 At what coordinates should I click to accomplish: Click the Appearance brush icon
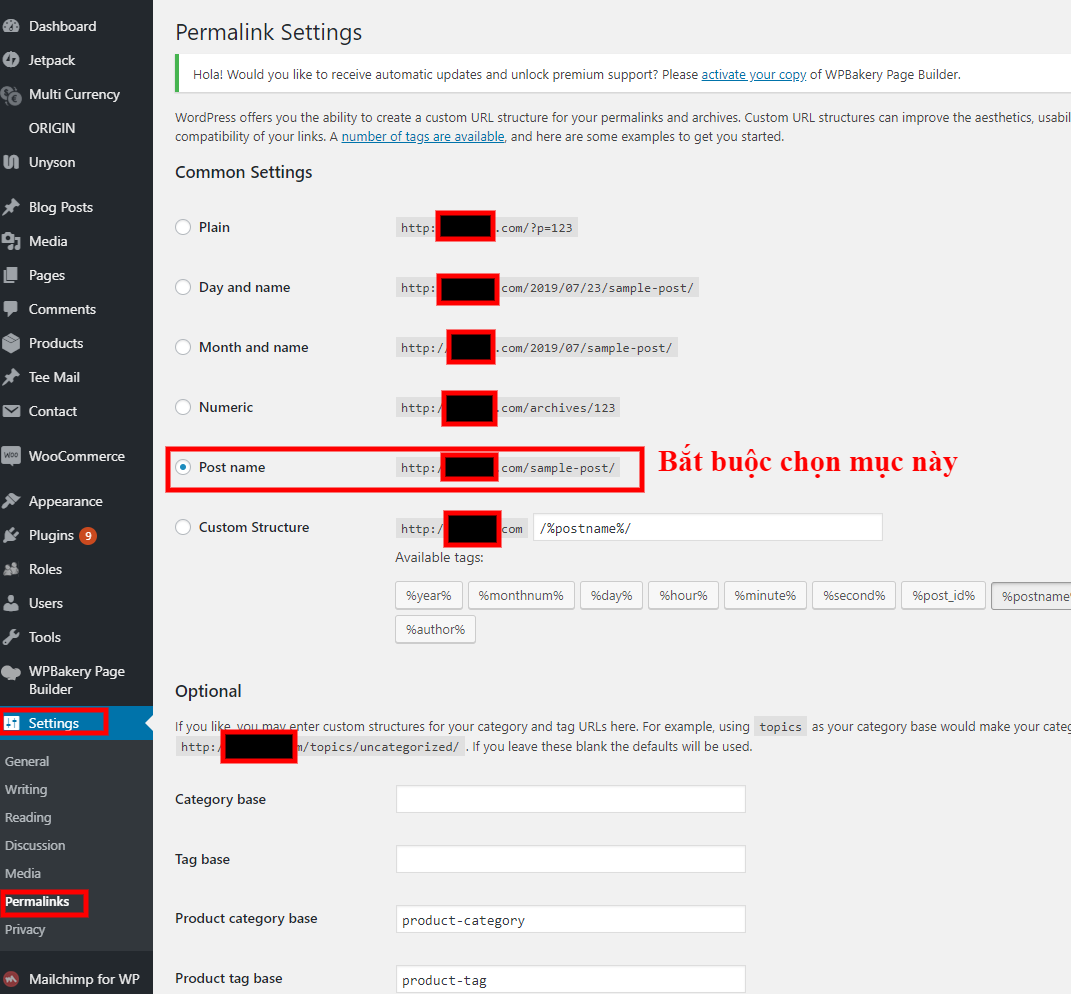[x=11, y=501]
